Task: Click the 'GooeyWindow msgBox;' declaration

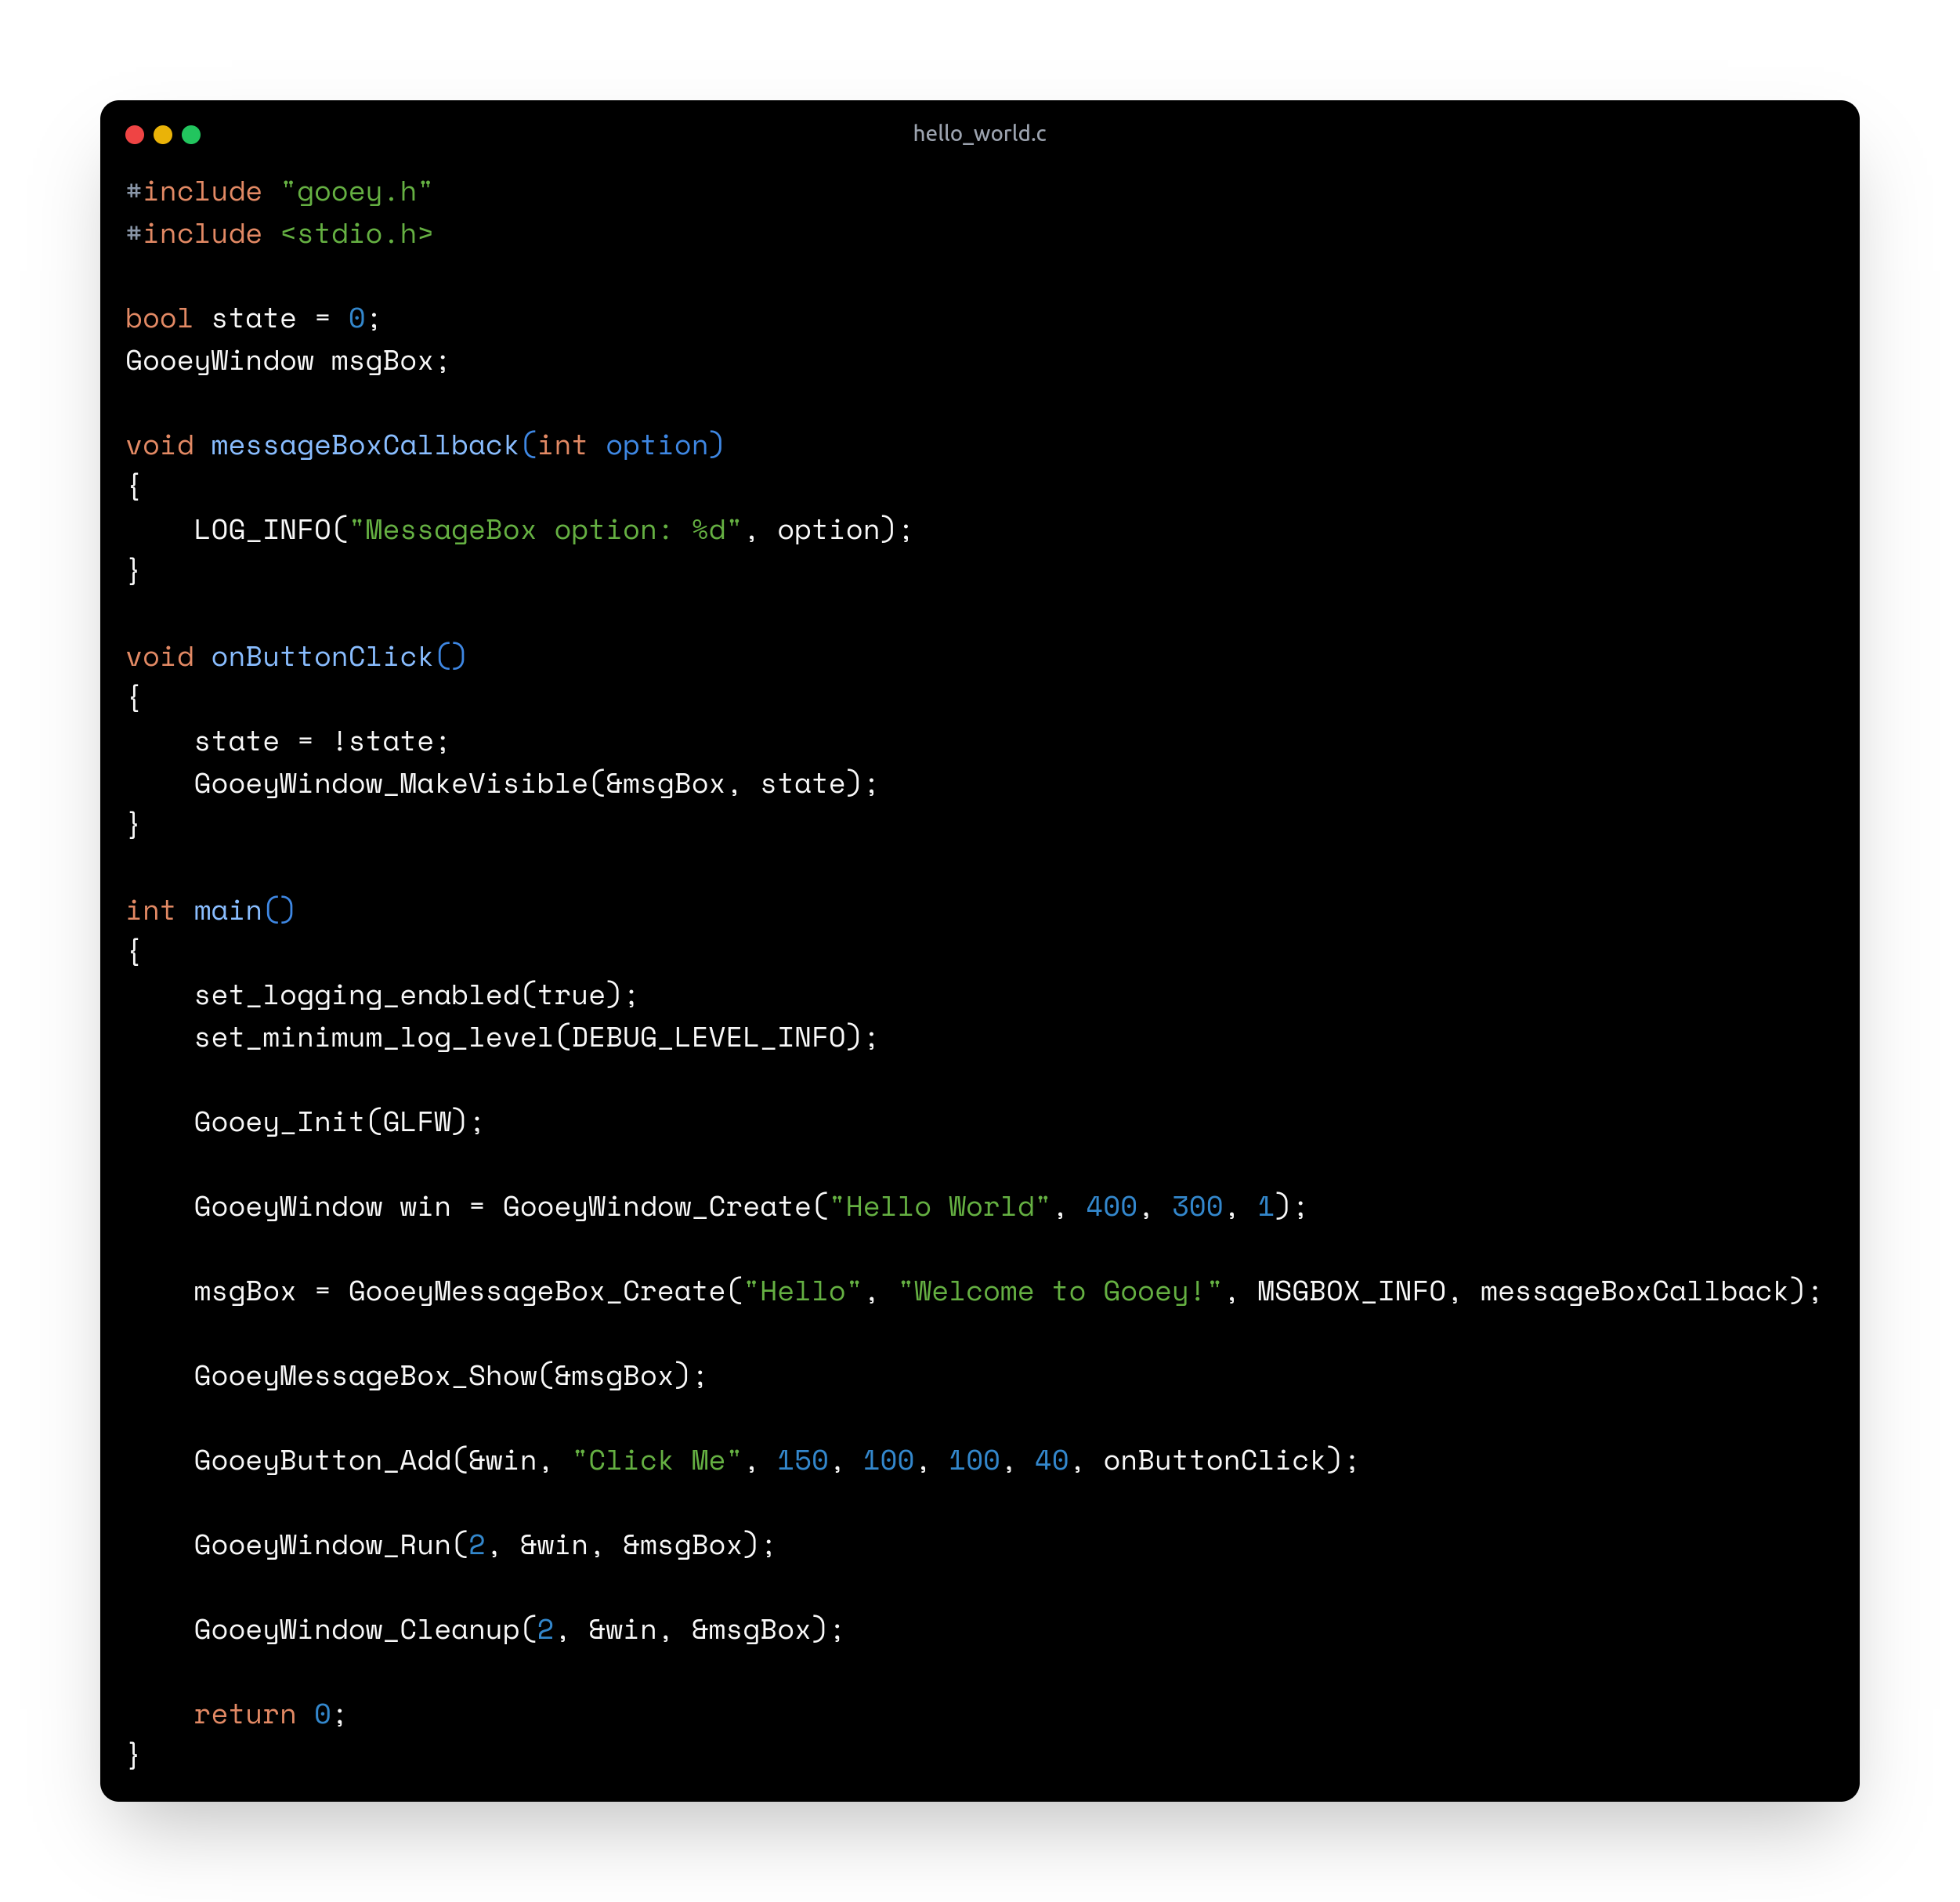Action: coord(287,361)
